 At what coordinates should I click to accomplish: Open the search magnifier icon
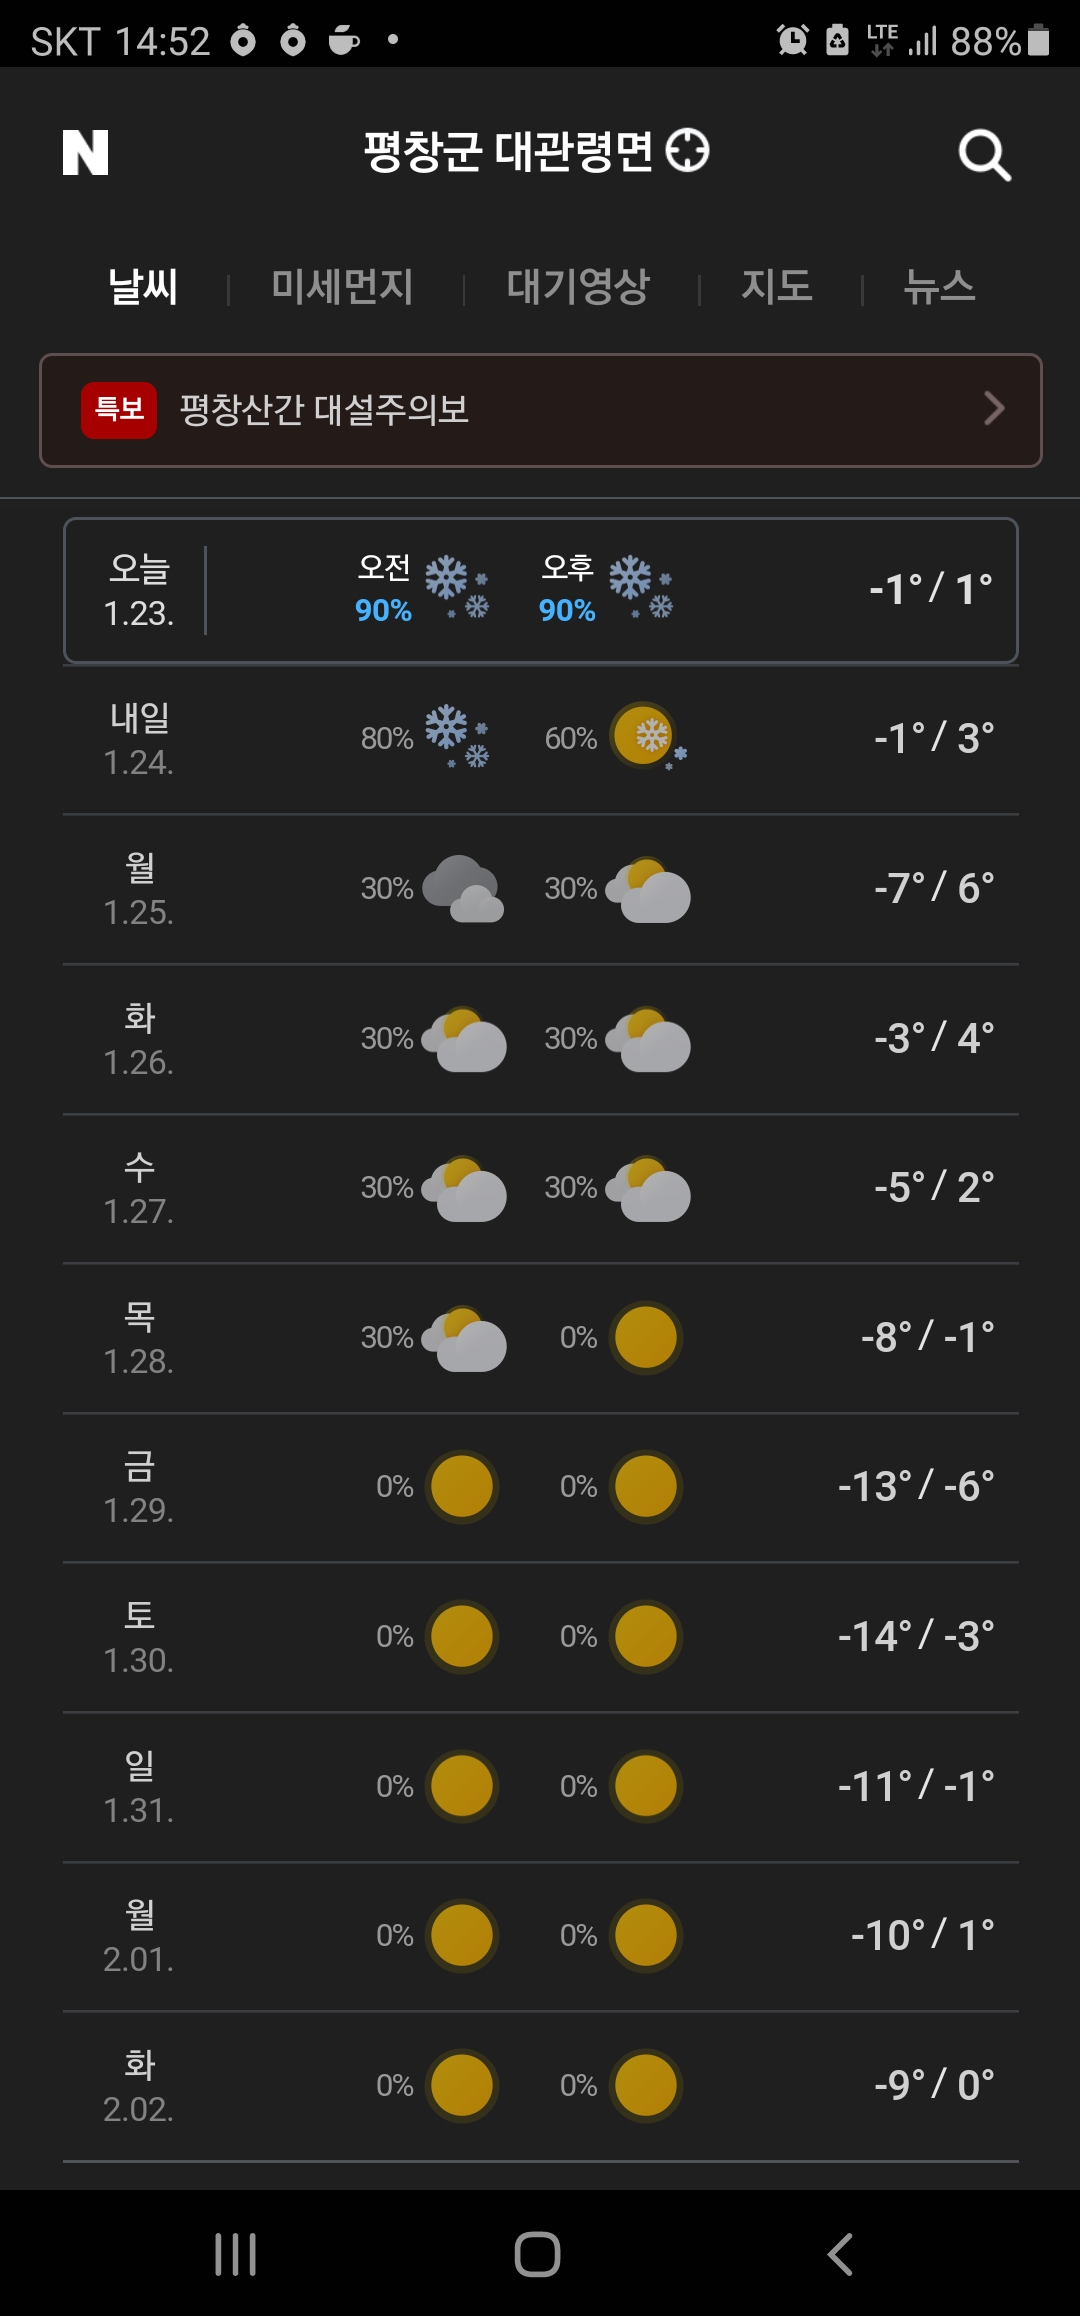click(984, 155)
